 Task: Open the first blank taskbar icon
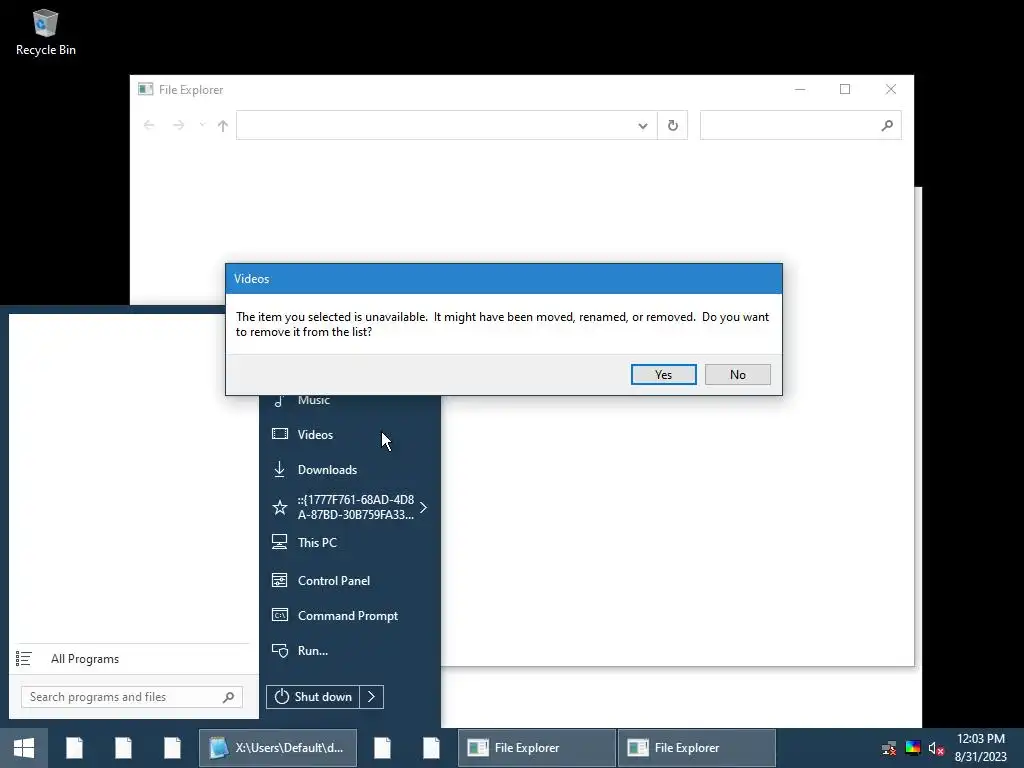tap(74, 748)
